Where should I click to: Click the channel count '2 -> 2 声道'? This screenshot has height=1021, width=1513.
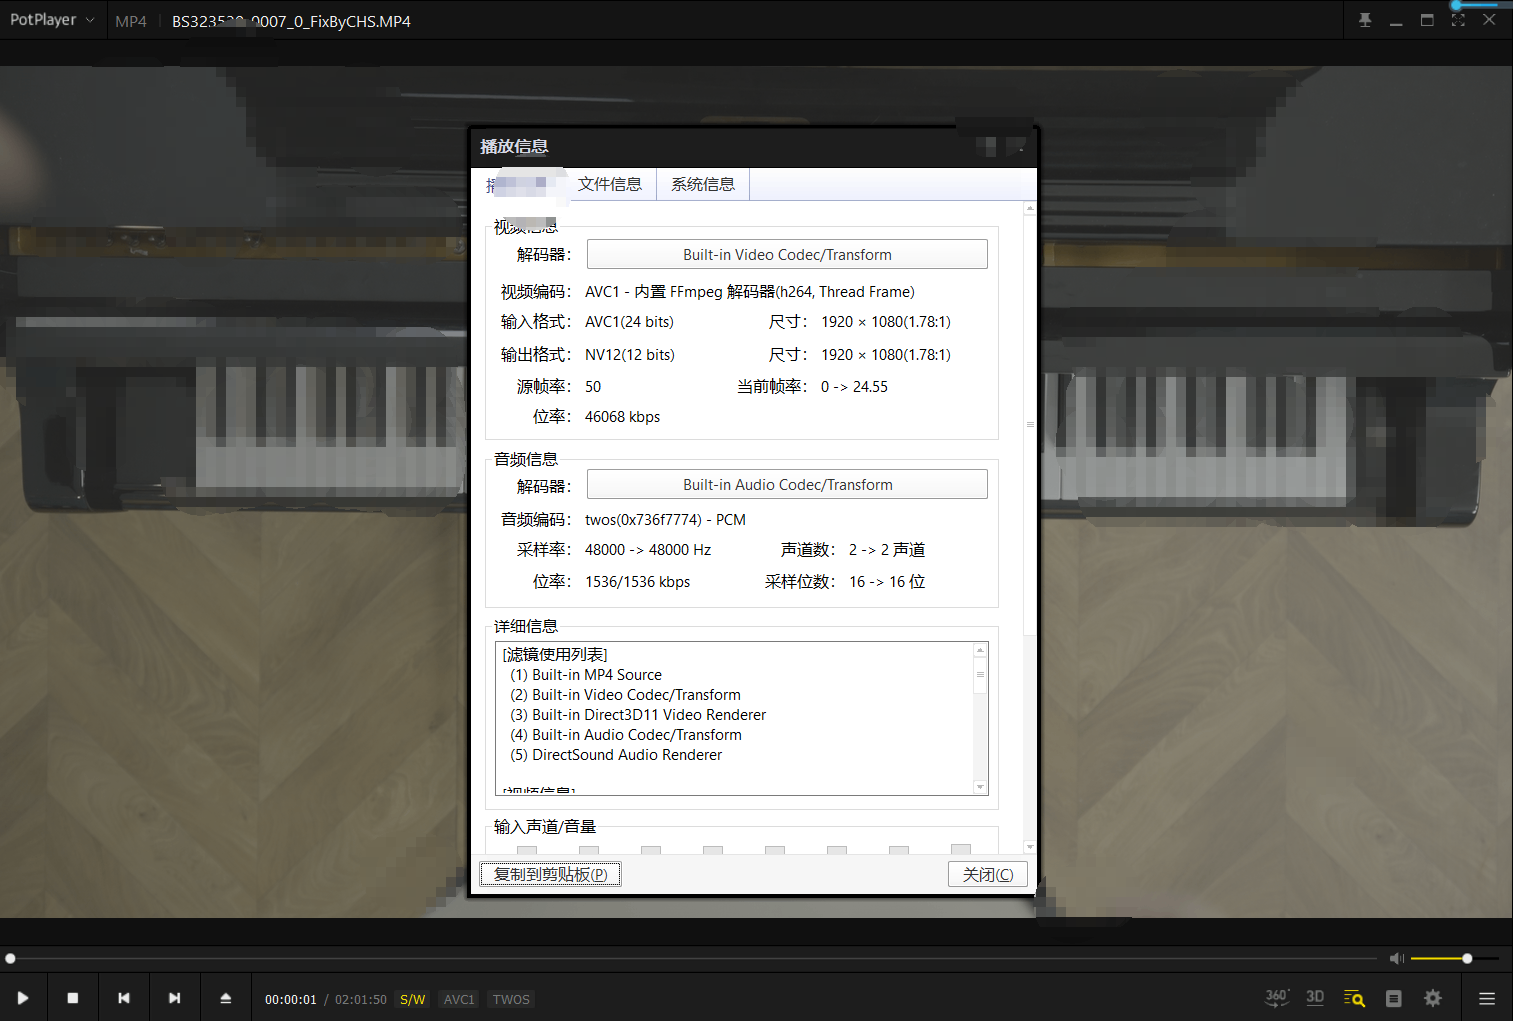point(887,550)
